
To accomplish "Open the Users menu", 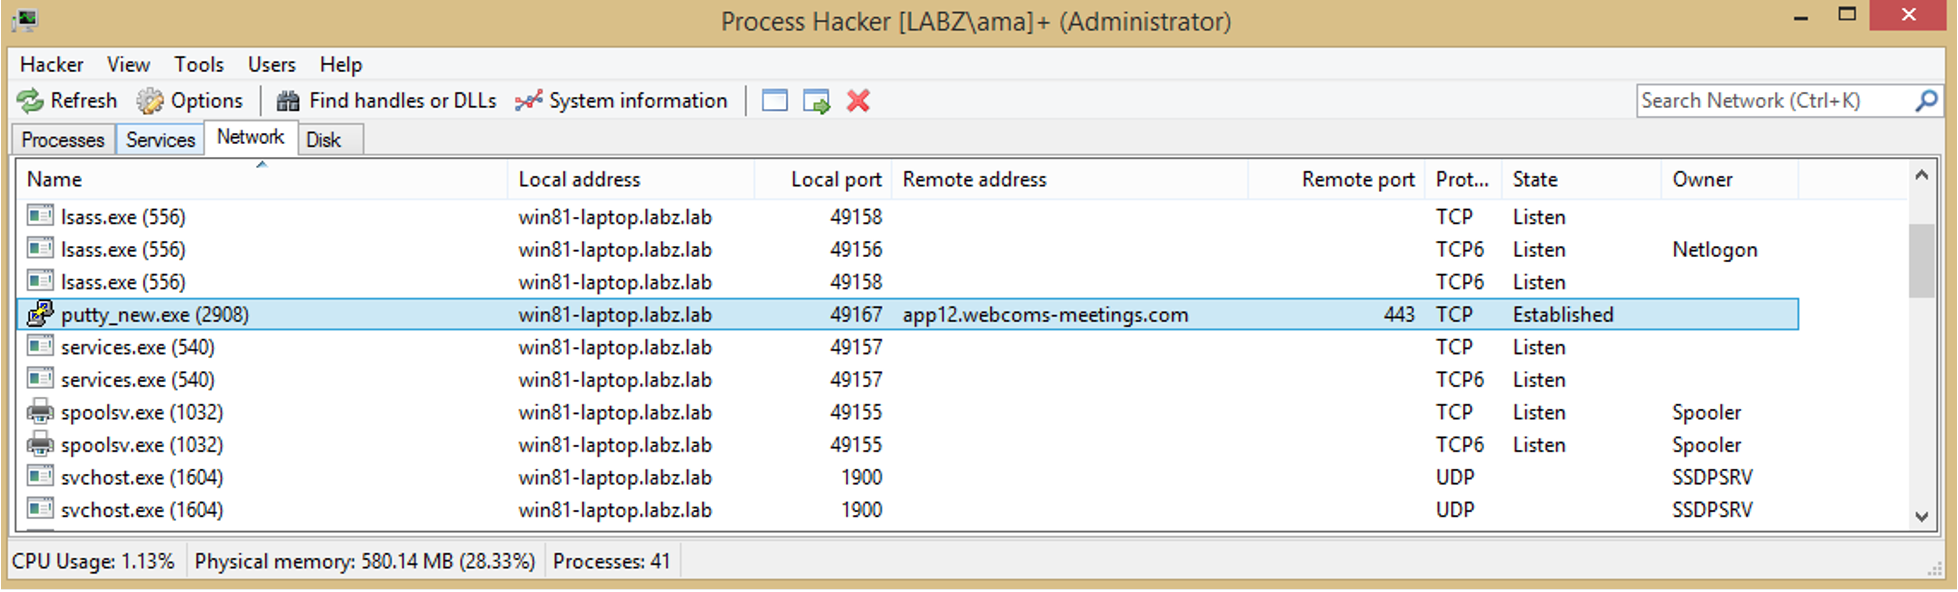I will click(271, 64).
